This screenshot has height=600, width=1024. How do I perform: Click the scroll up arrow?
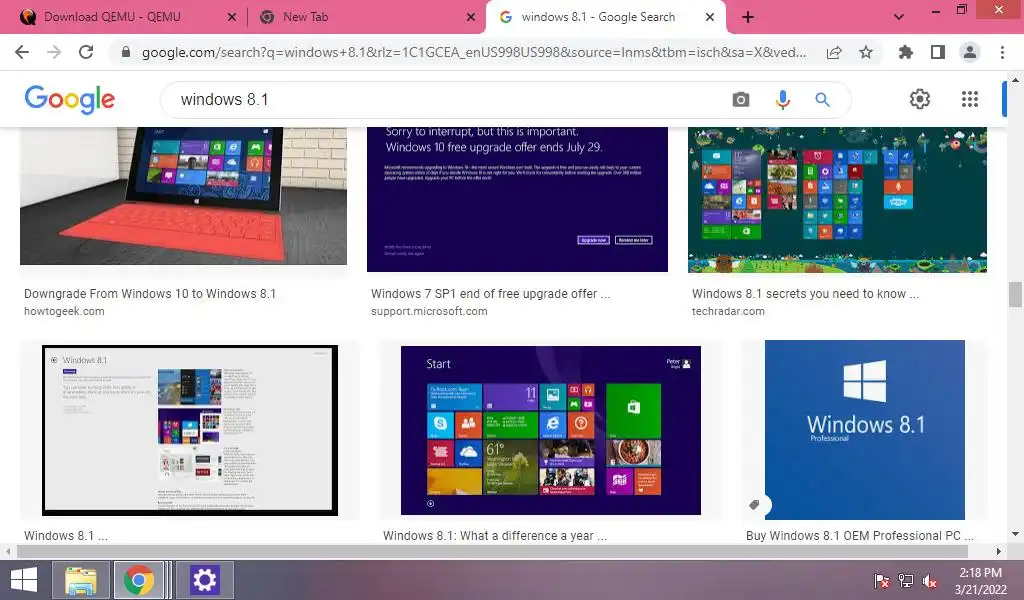1015,80
